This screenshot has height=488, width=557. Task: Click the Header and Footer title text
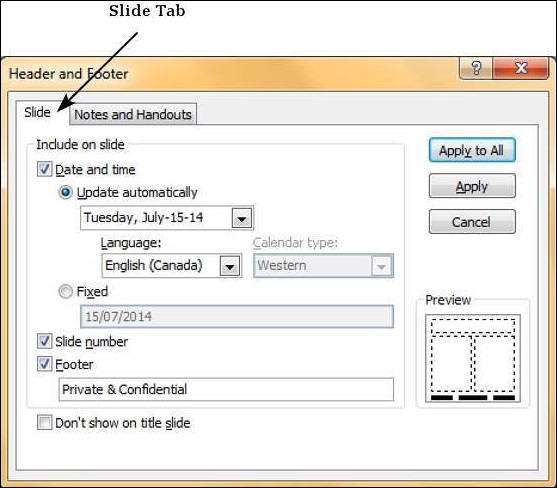(68, 74)
